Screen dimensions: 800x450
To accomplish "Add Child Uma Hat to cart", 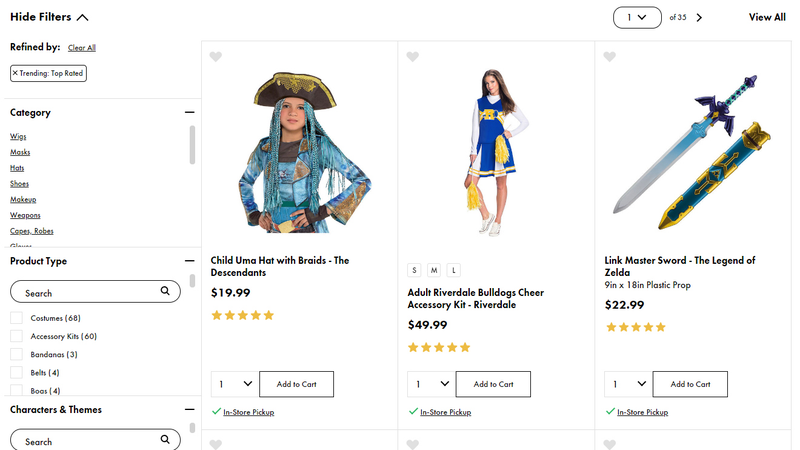I will coord(296,384).
